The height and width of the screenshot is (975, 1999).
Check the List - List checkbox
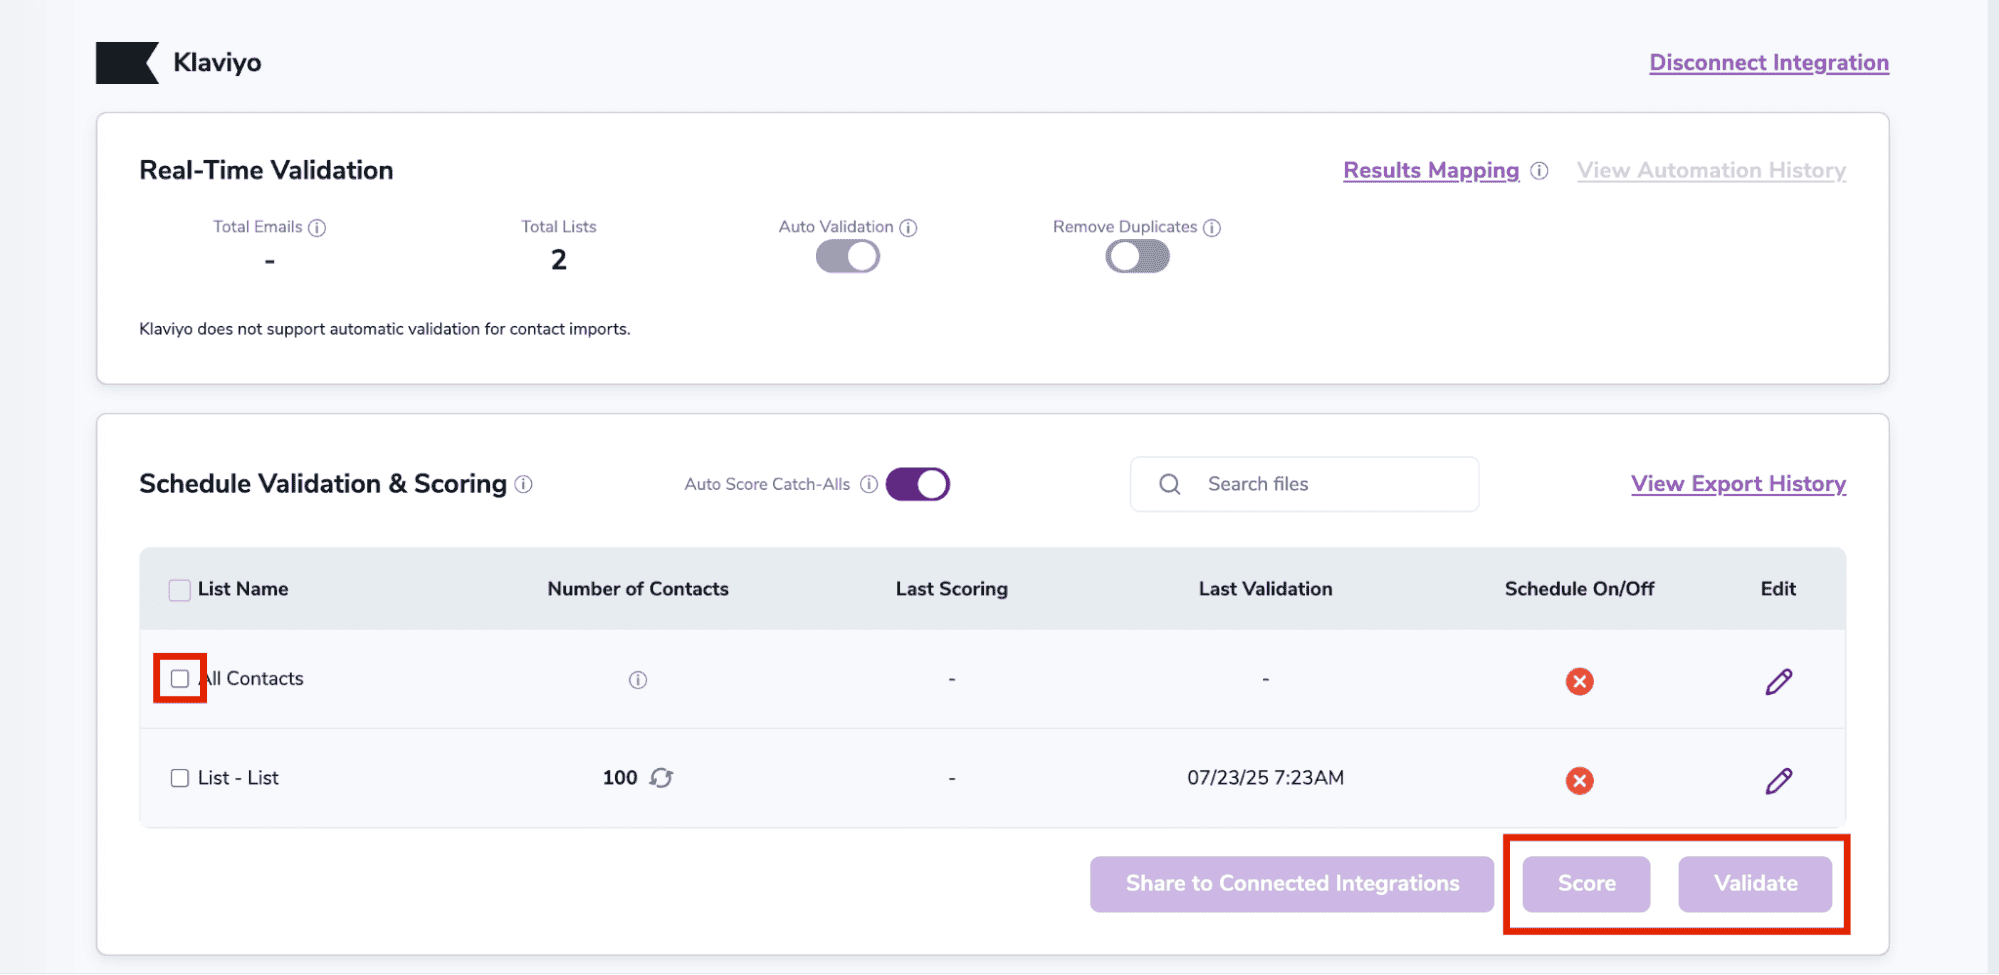(179, 777)
